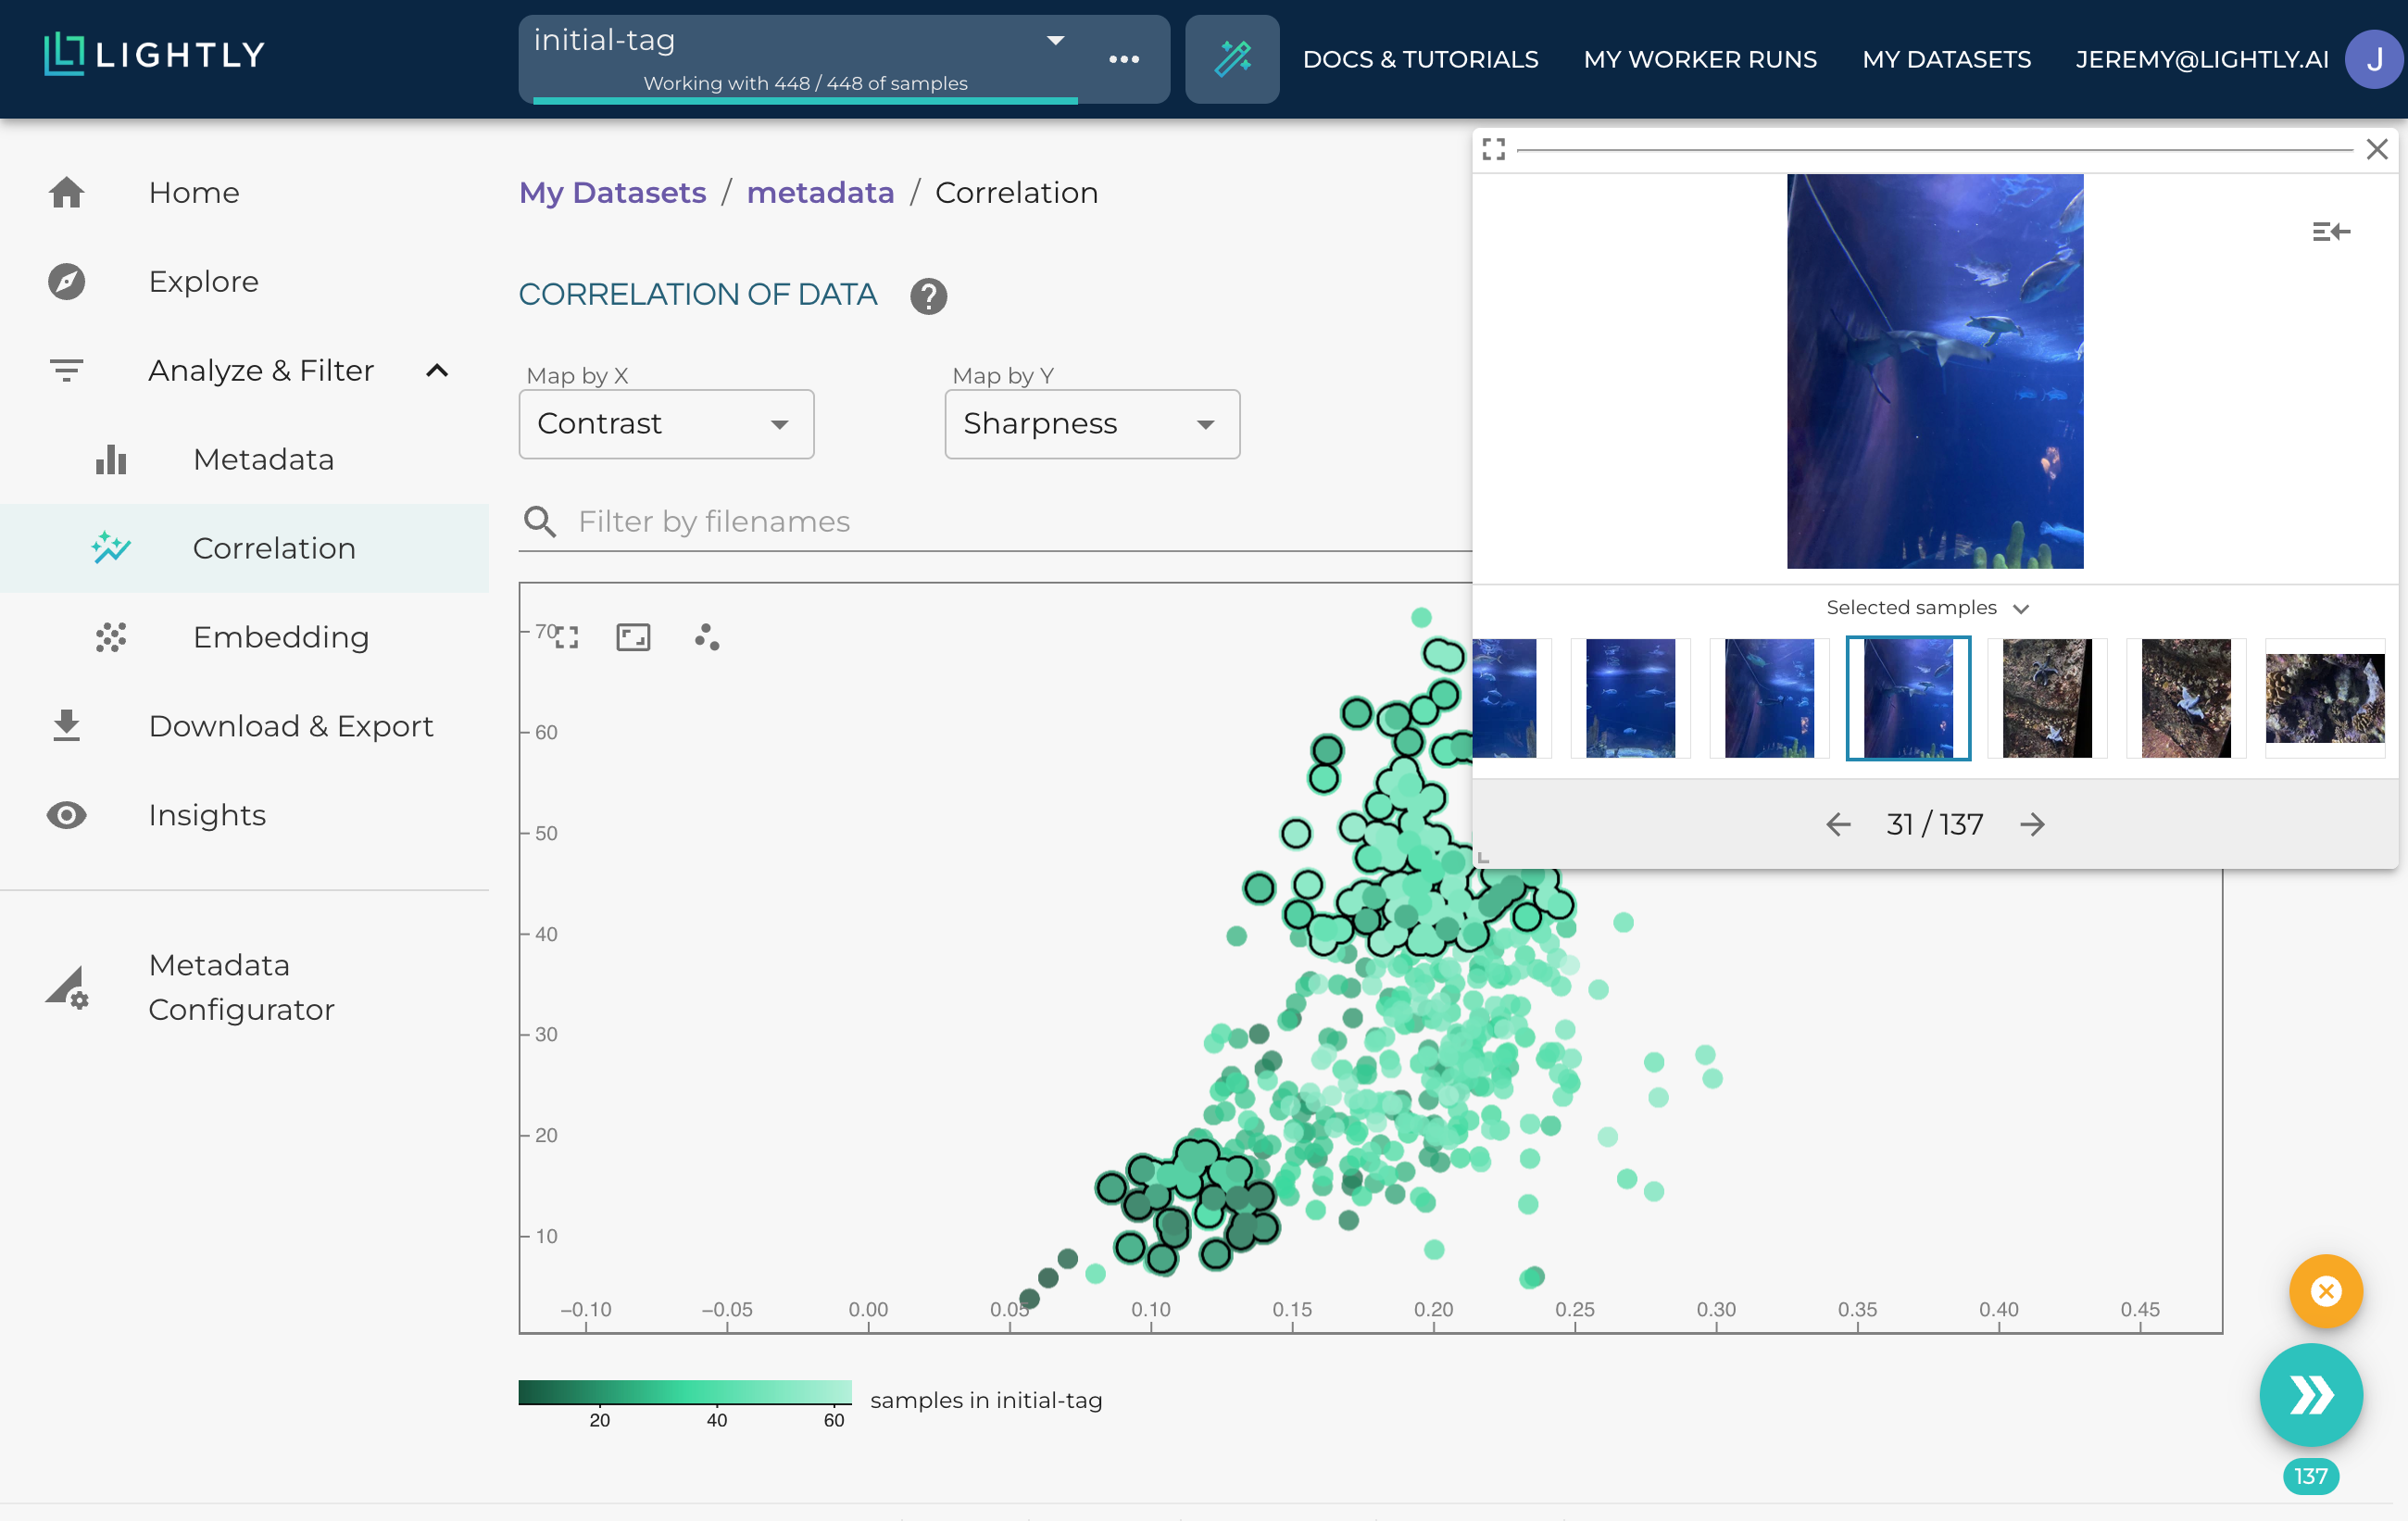Collapse the Analyze & Filter section
This screenshot has height=1521, width=2408.
[437, 370]
